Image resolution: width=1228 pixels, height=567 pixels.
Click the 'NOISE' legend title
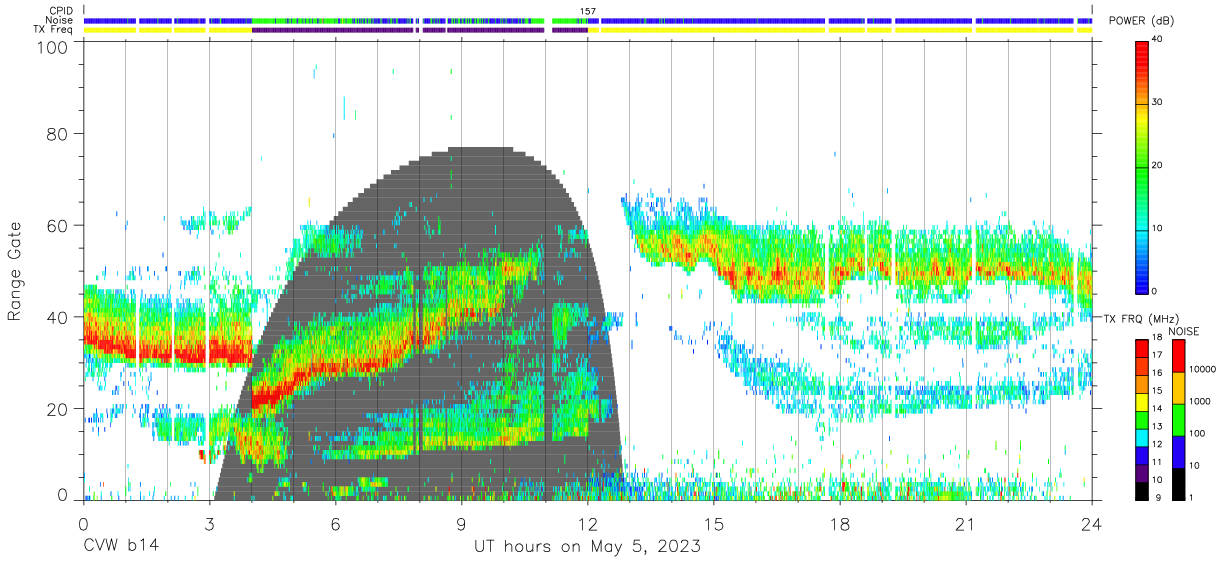tap(1184, 331)
